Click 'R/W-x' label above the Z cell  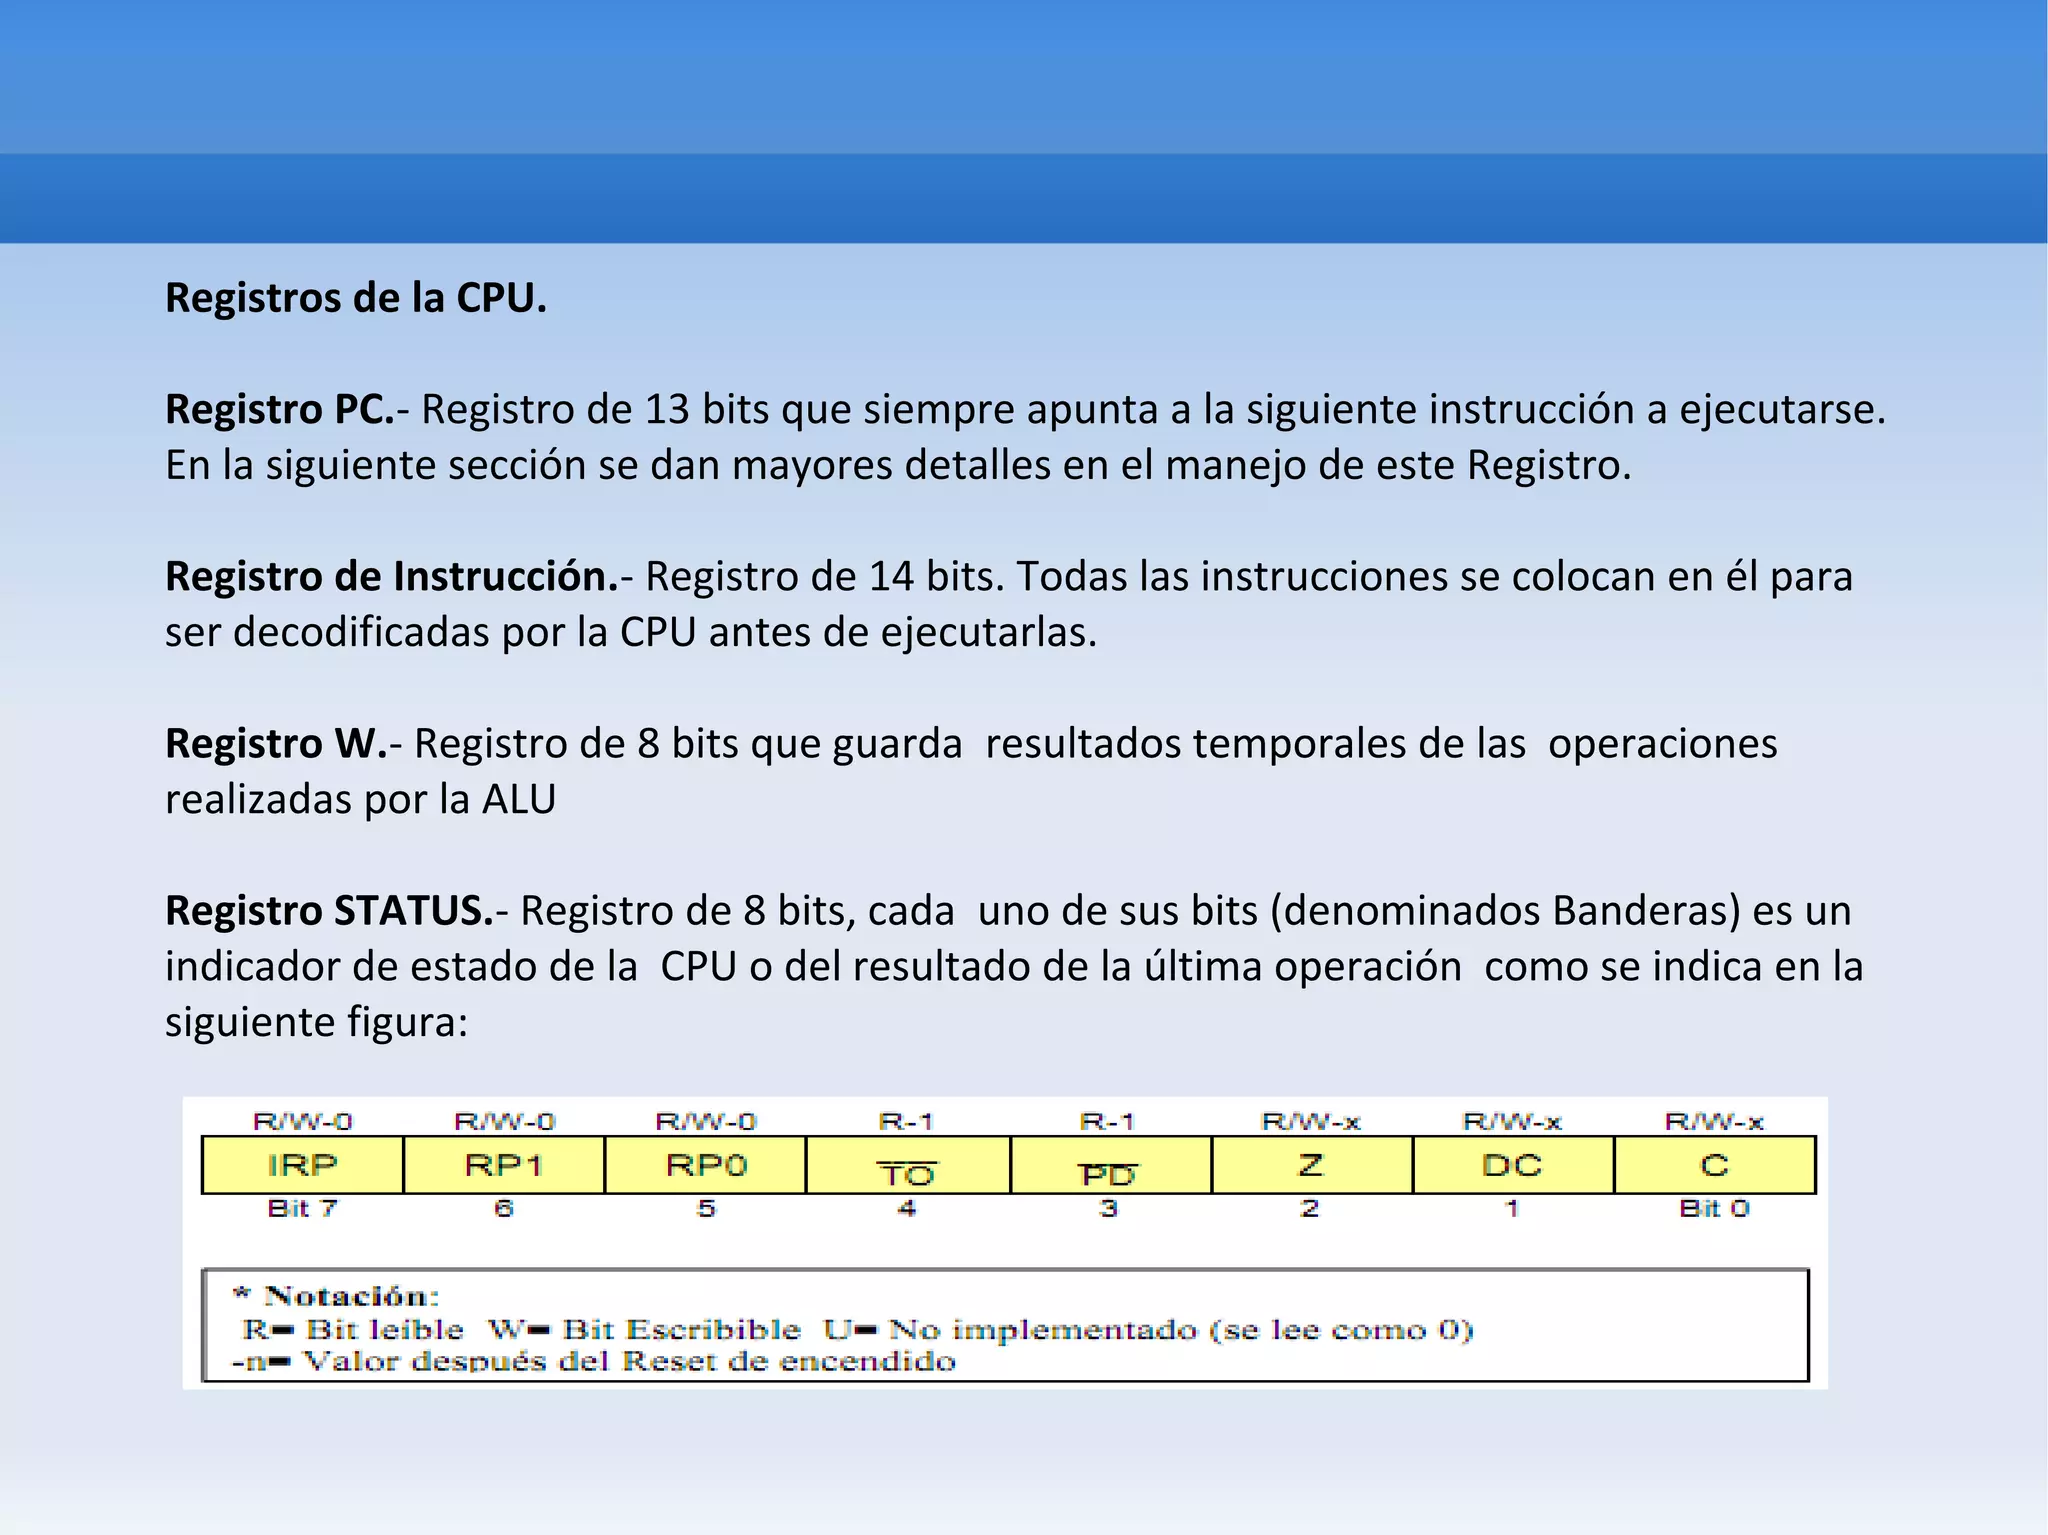pyautogui.click(x=1311, y=1122)
